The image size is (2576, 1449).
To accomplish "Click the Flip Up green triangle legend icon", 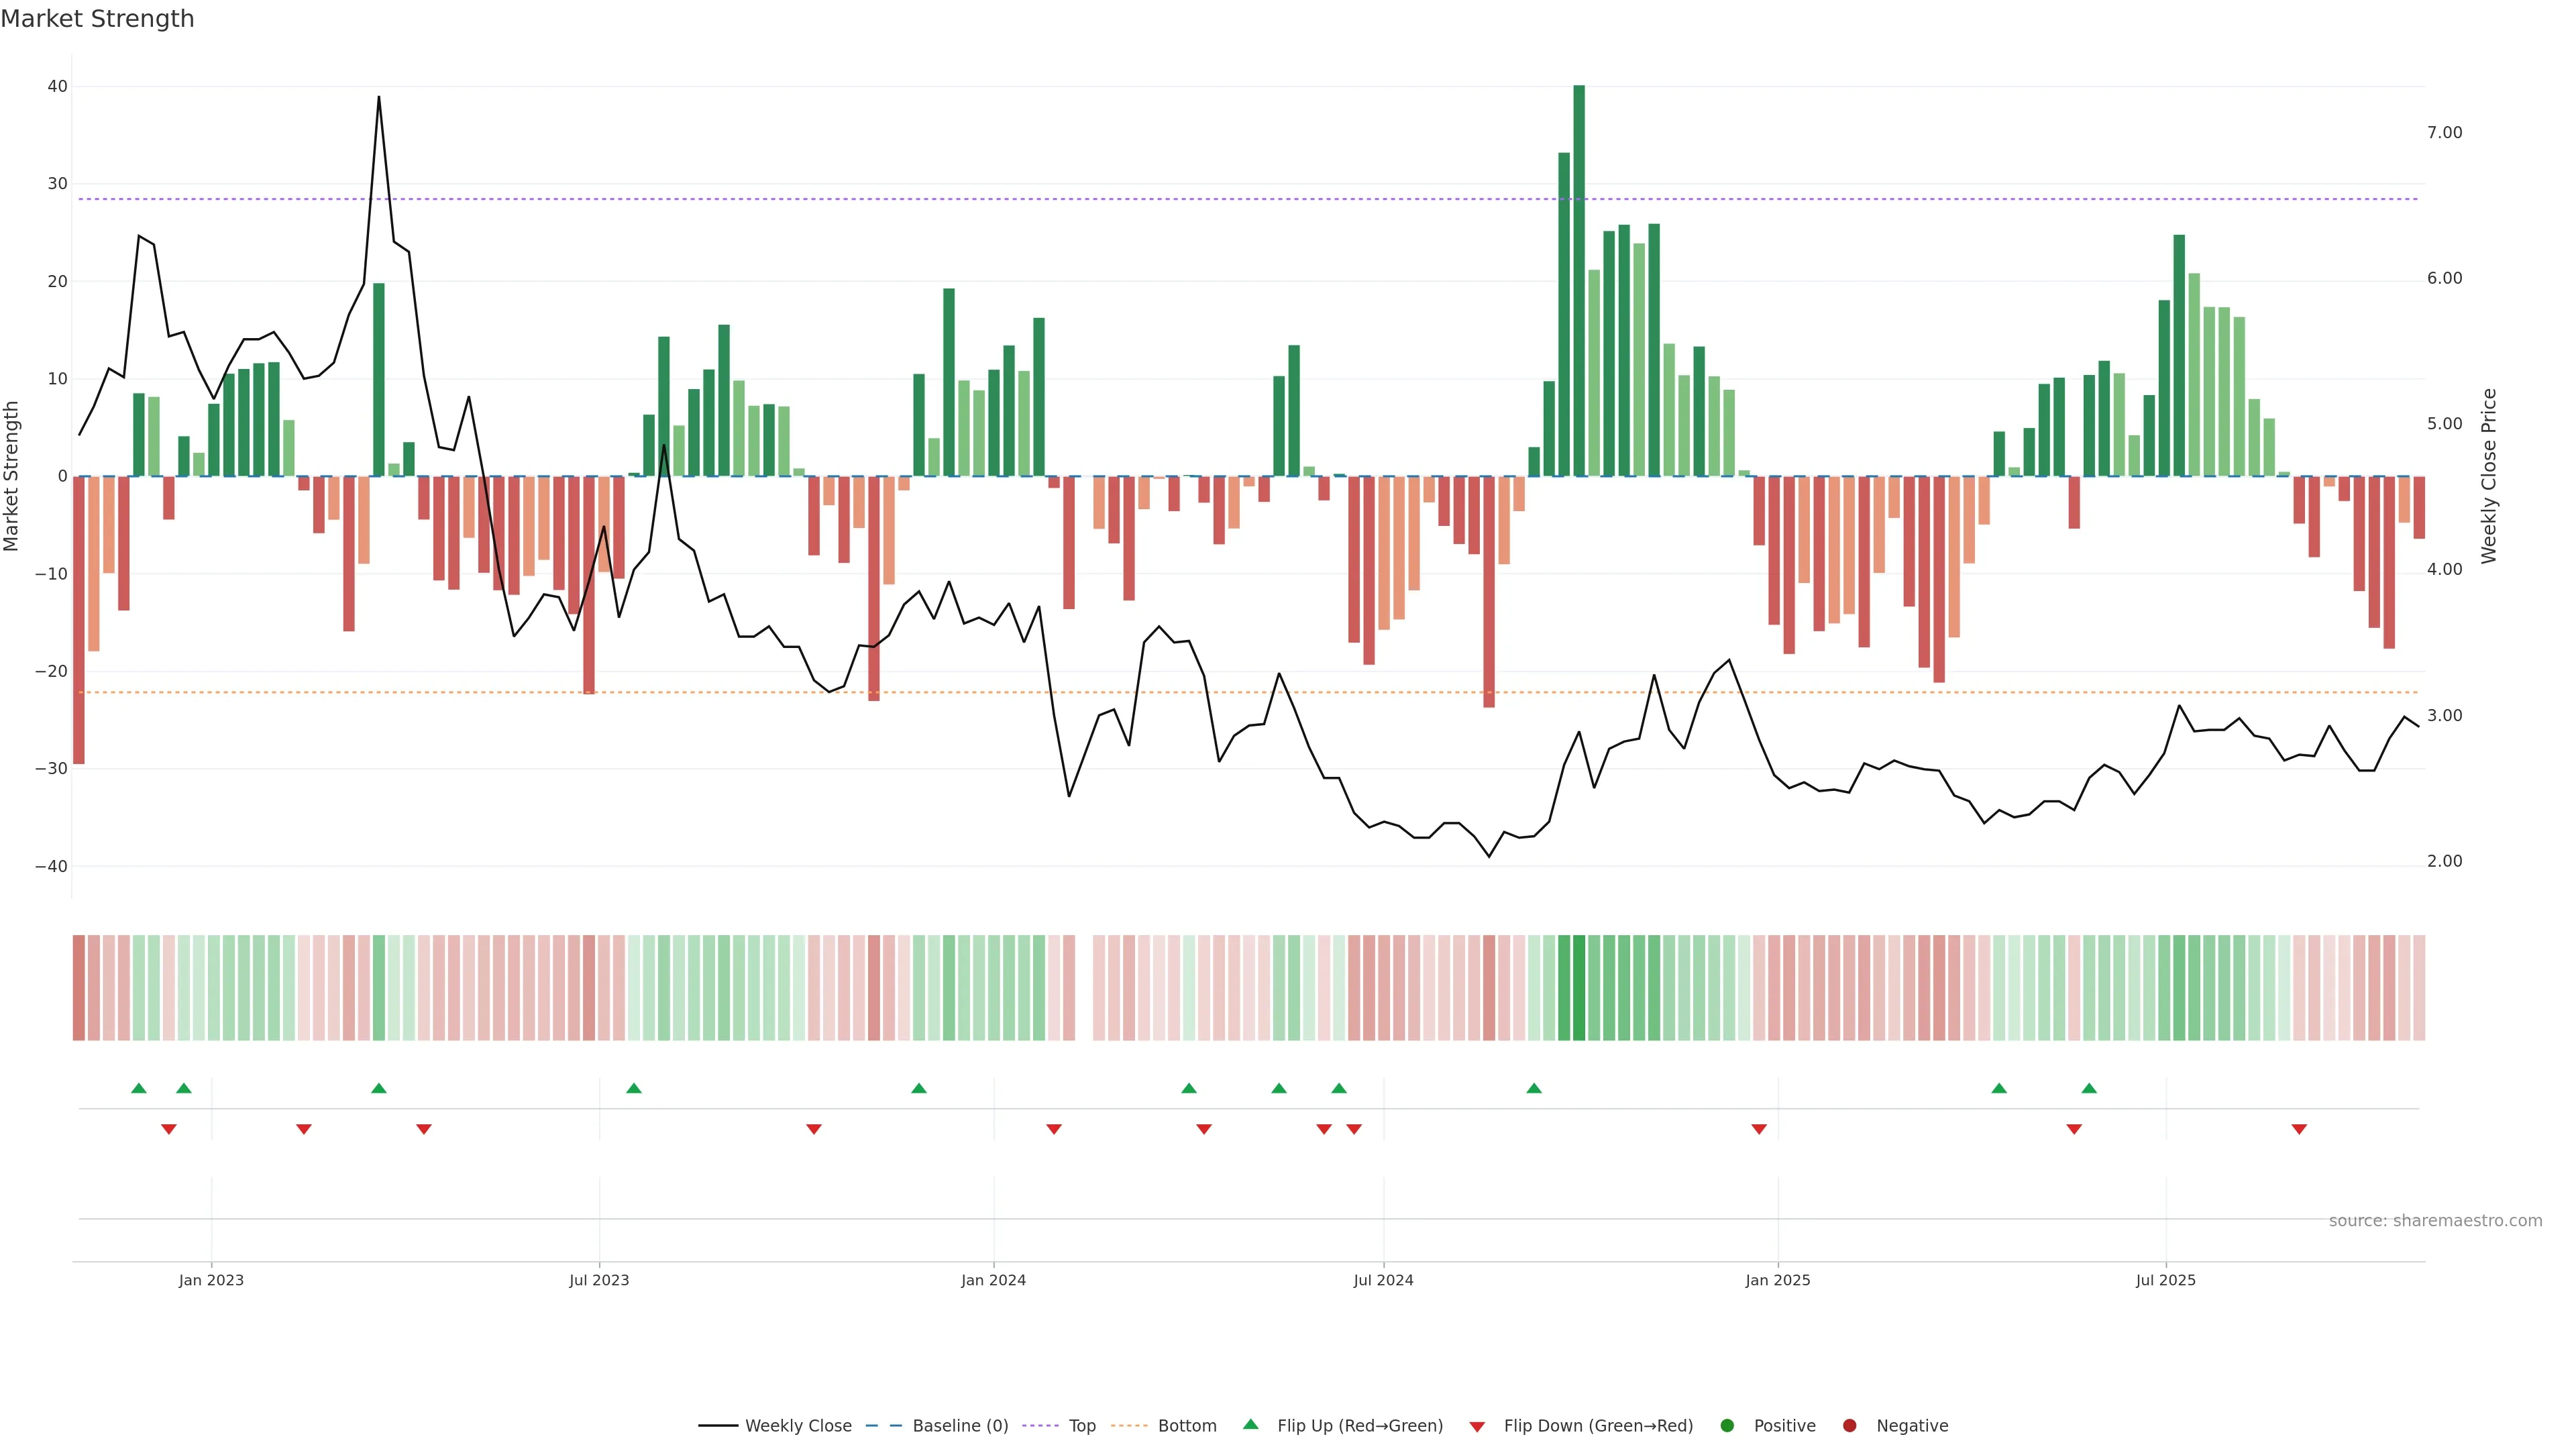I will click(1250, 1425).
